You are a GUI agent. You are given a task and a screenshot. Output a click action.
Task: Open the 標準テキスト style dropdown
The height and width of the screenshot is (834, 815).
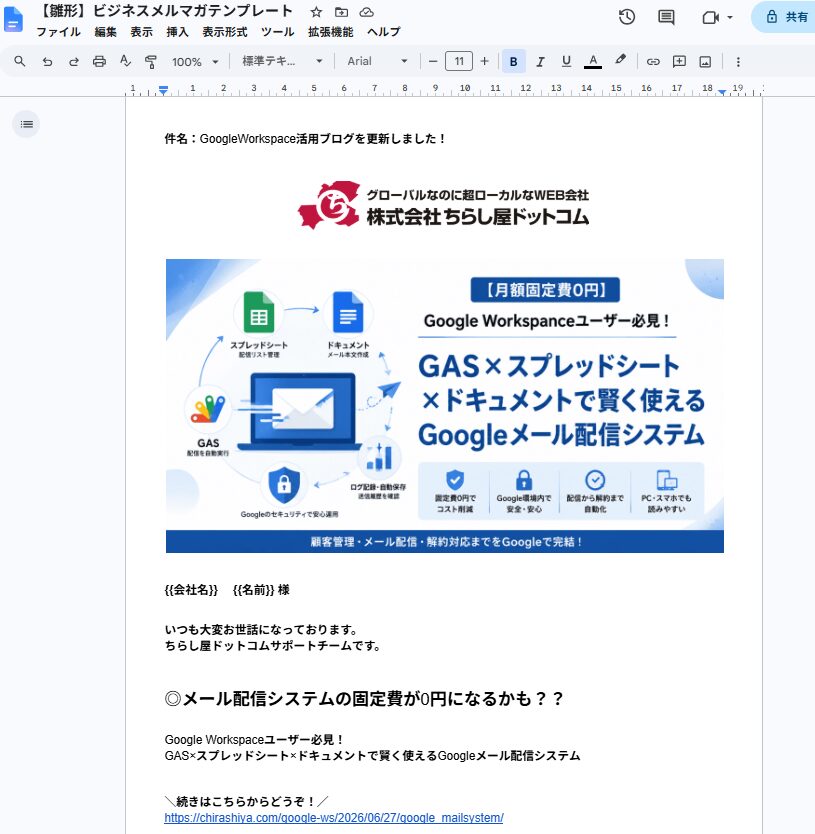[282, 61]
